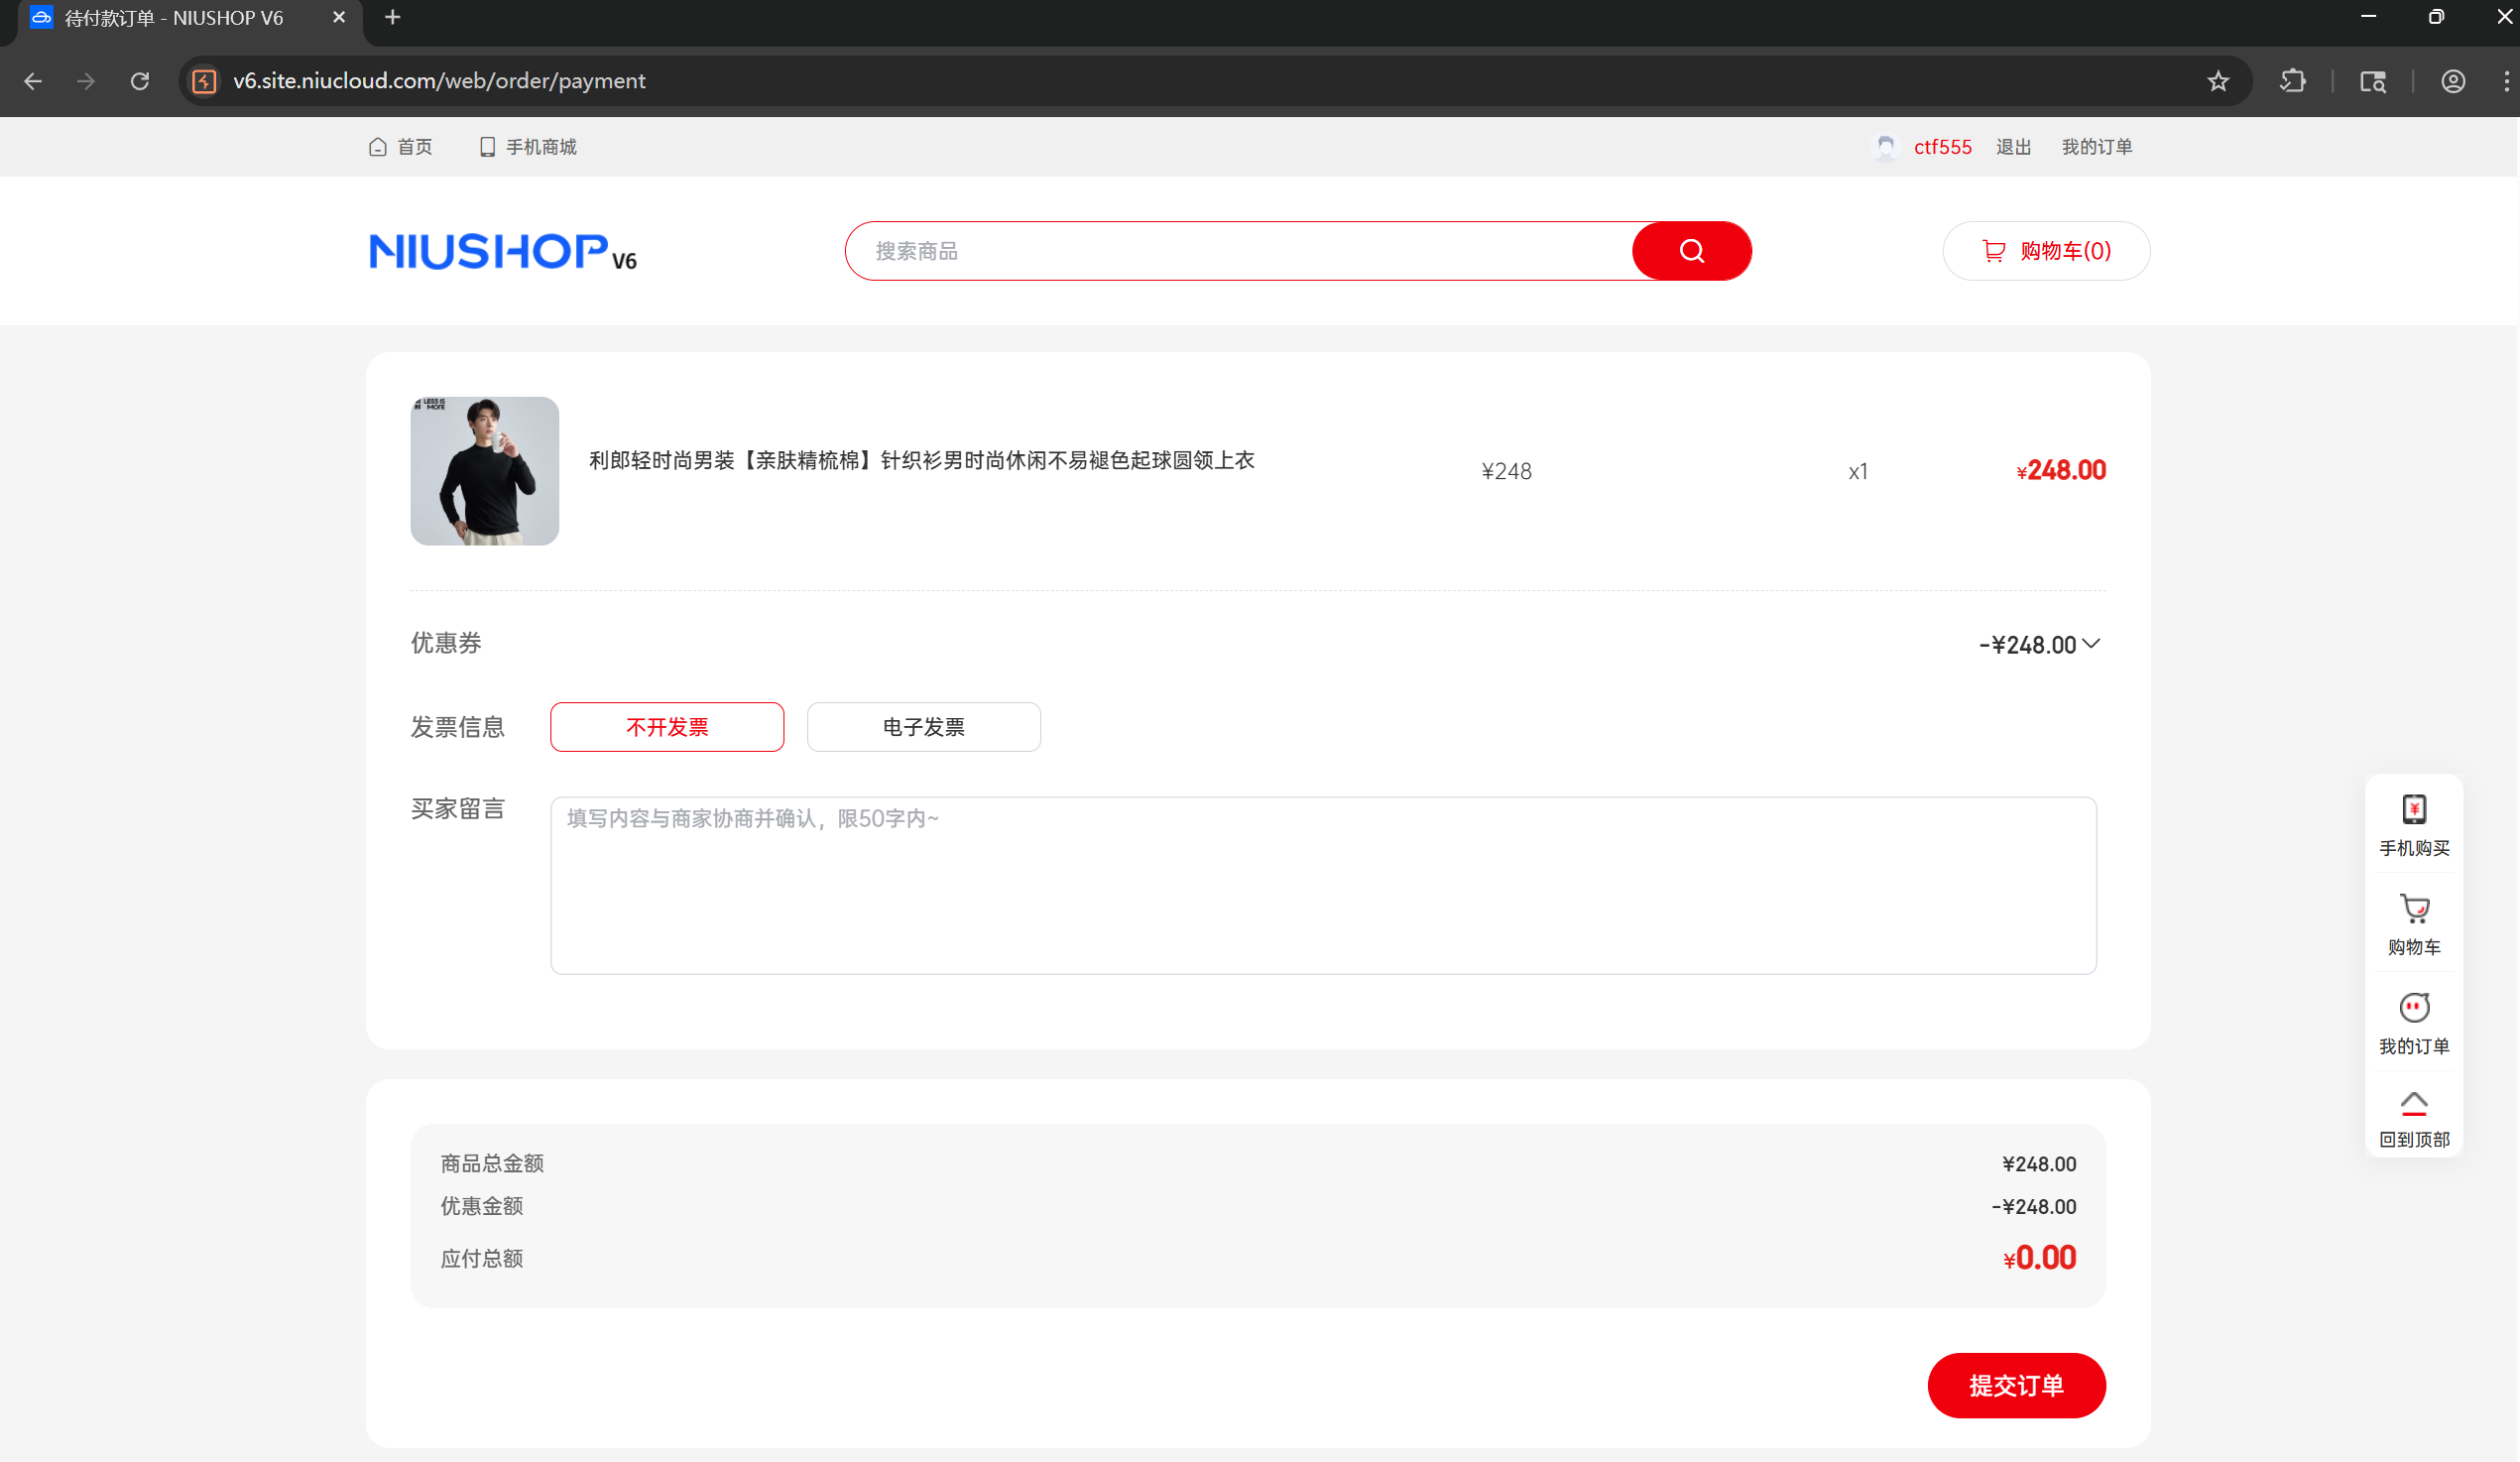Open the browser three-dot menu
The height and width of the screenshot is (1462, 2520).
[x=2506, y=81]
